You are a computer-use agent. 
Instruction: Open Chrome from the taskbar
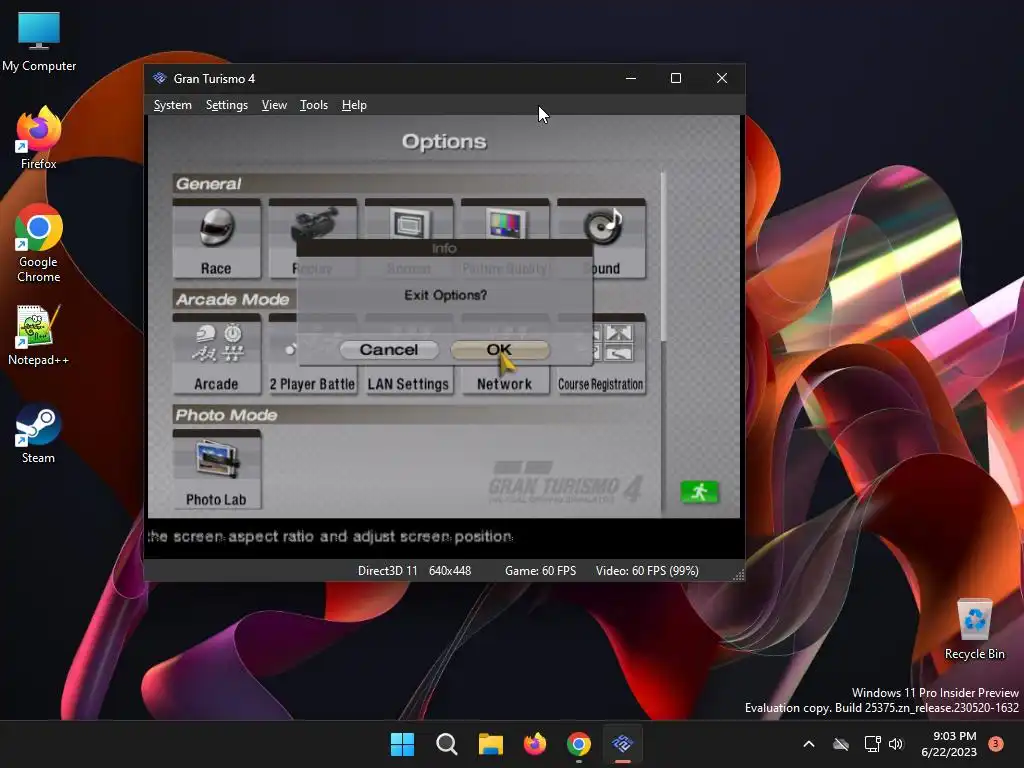[x=579, y=744]
